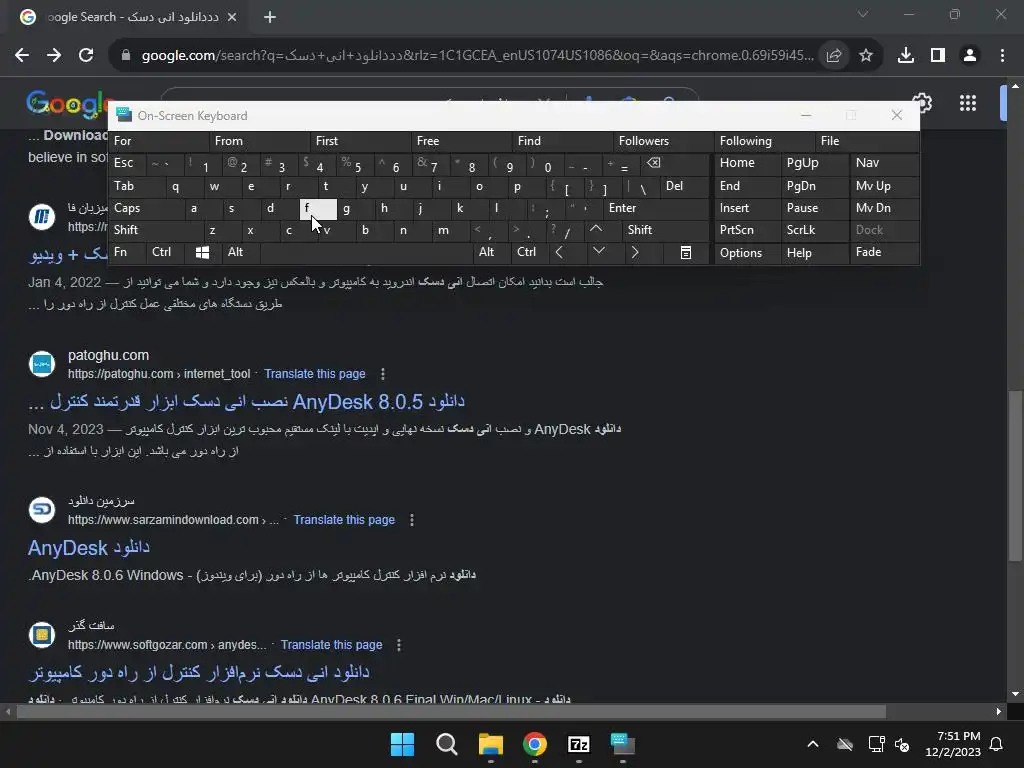Click On-Screen Keyboard taskbar icon
Screen dimensions: 1024x768
(622, 744)
